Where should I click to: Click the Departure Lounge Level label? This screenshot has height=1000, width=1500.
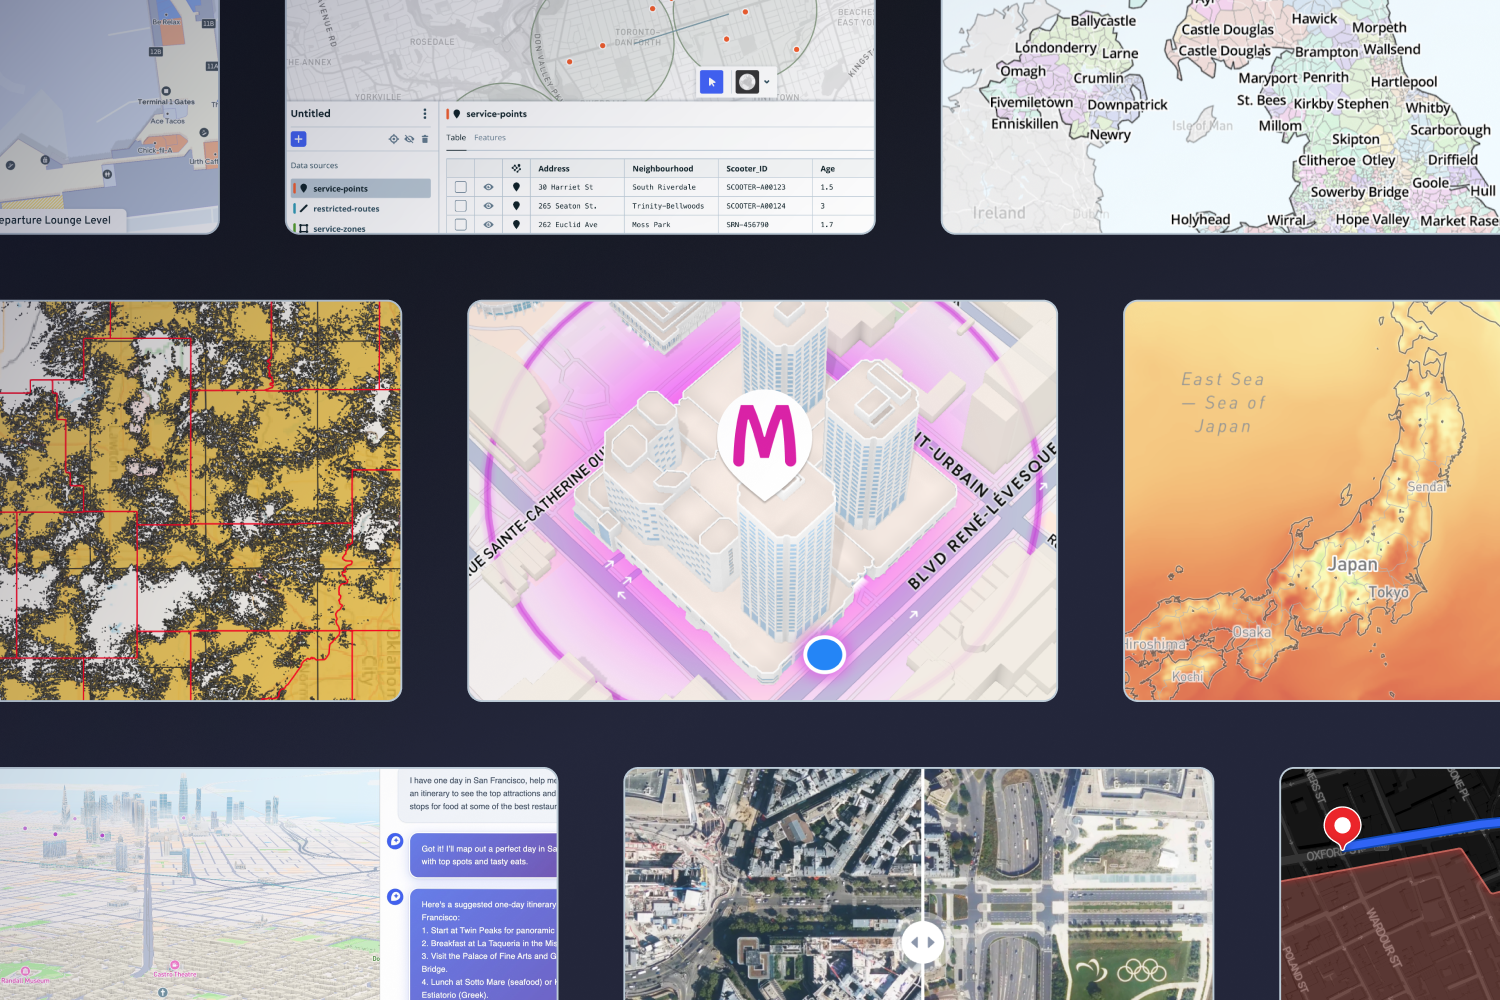click(x=56, y=220)
